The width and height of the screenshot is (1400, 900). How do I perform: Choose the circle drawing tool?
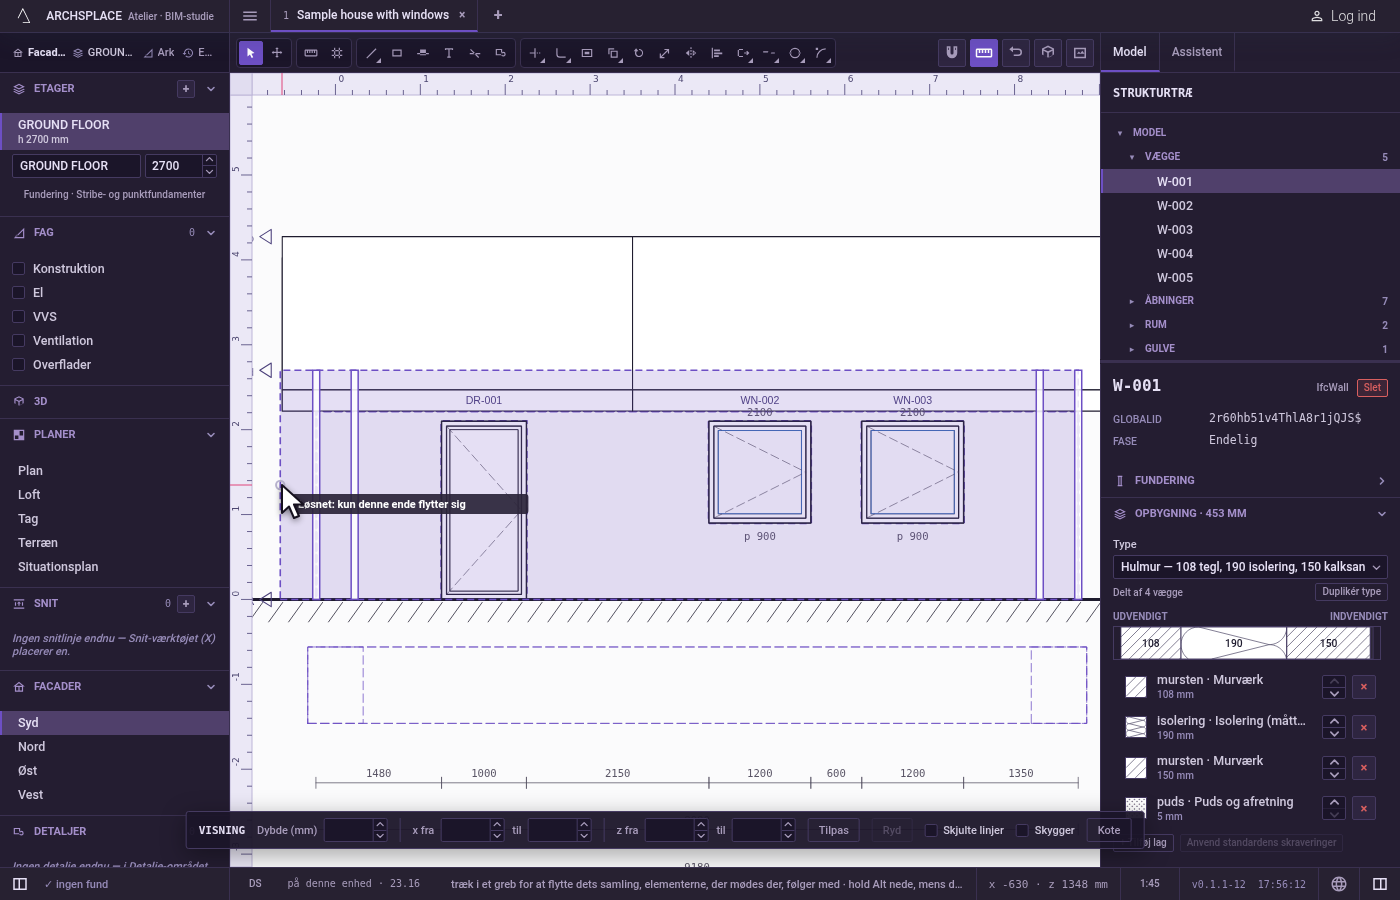(795, 53)
